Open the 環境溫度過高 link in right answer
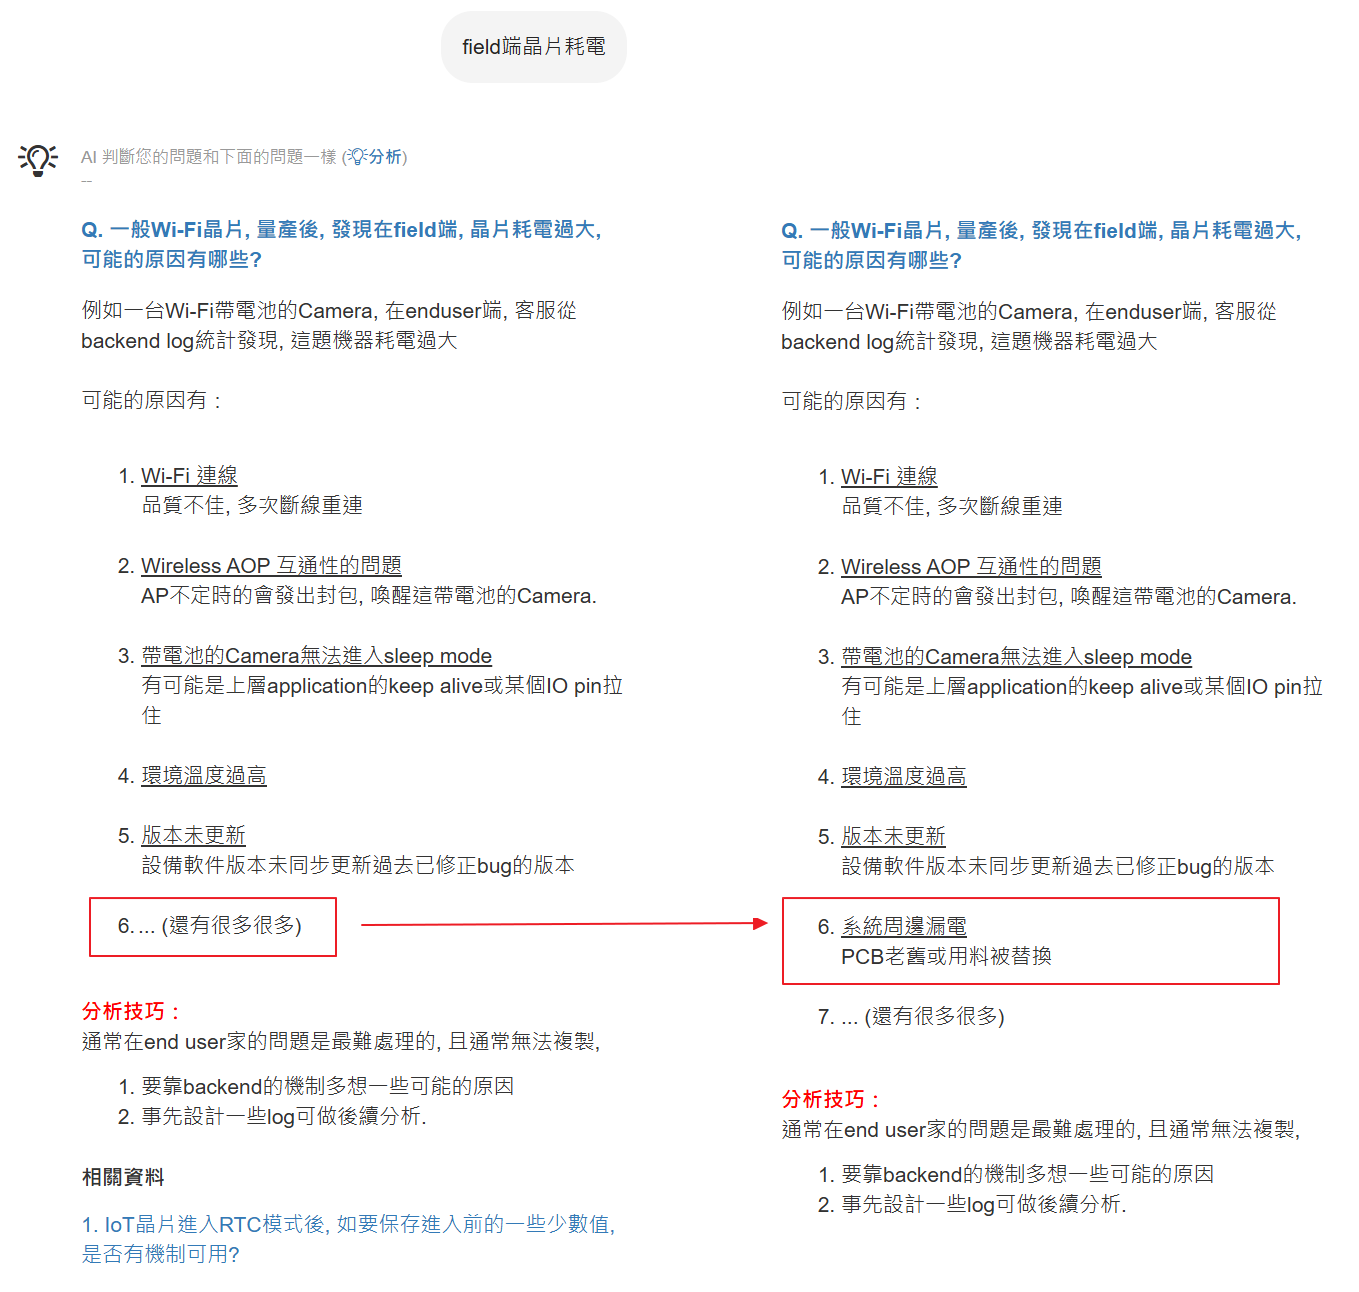The image size is (1359, 1292). click(x=904, y=776)
